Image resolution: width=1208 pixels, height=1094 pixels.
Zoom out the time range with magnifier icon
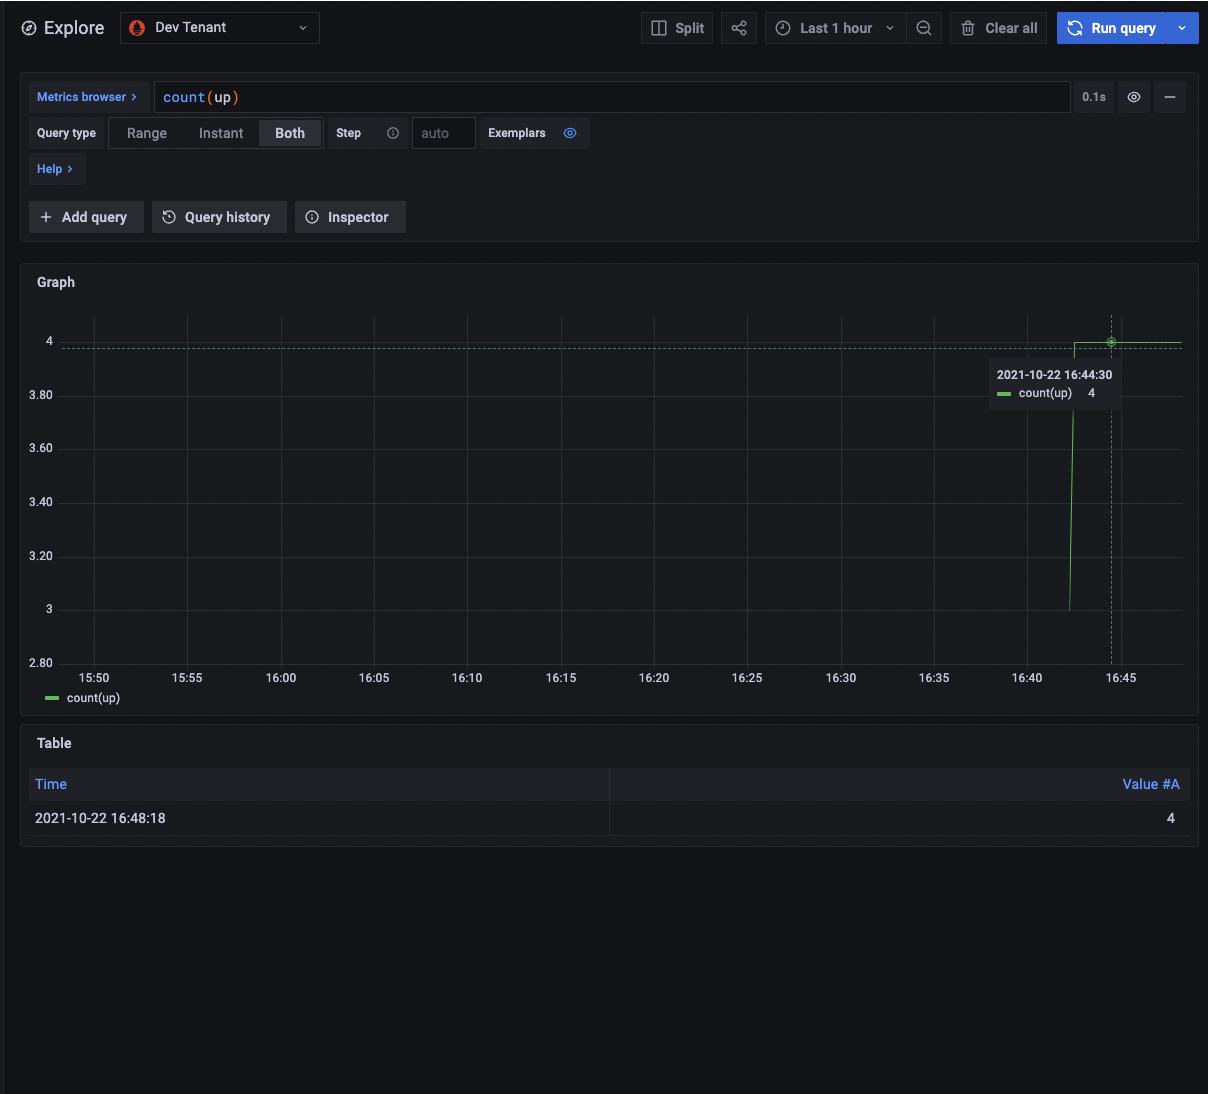click(923, 28)
